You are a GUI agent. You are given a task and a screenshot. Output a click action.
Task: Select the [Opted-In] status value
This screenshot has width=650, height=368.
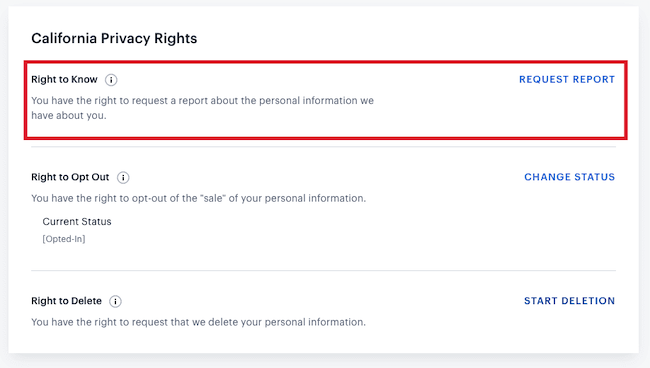[x=64, y=239]
